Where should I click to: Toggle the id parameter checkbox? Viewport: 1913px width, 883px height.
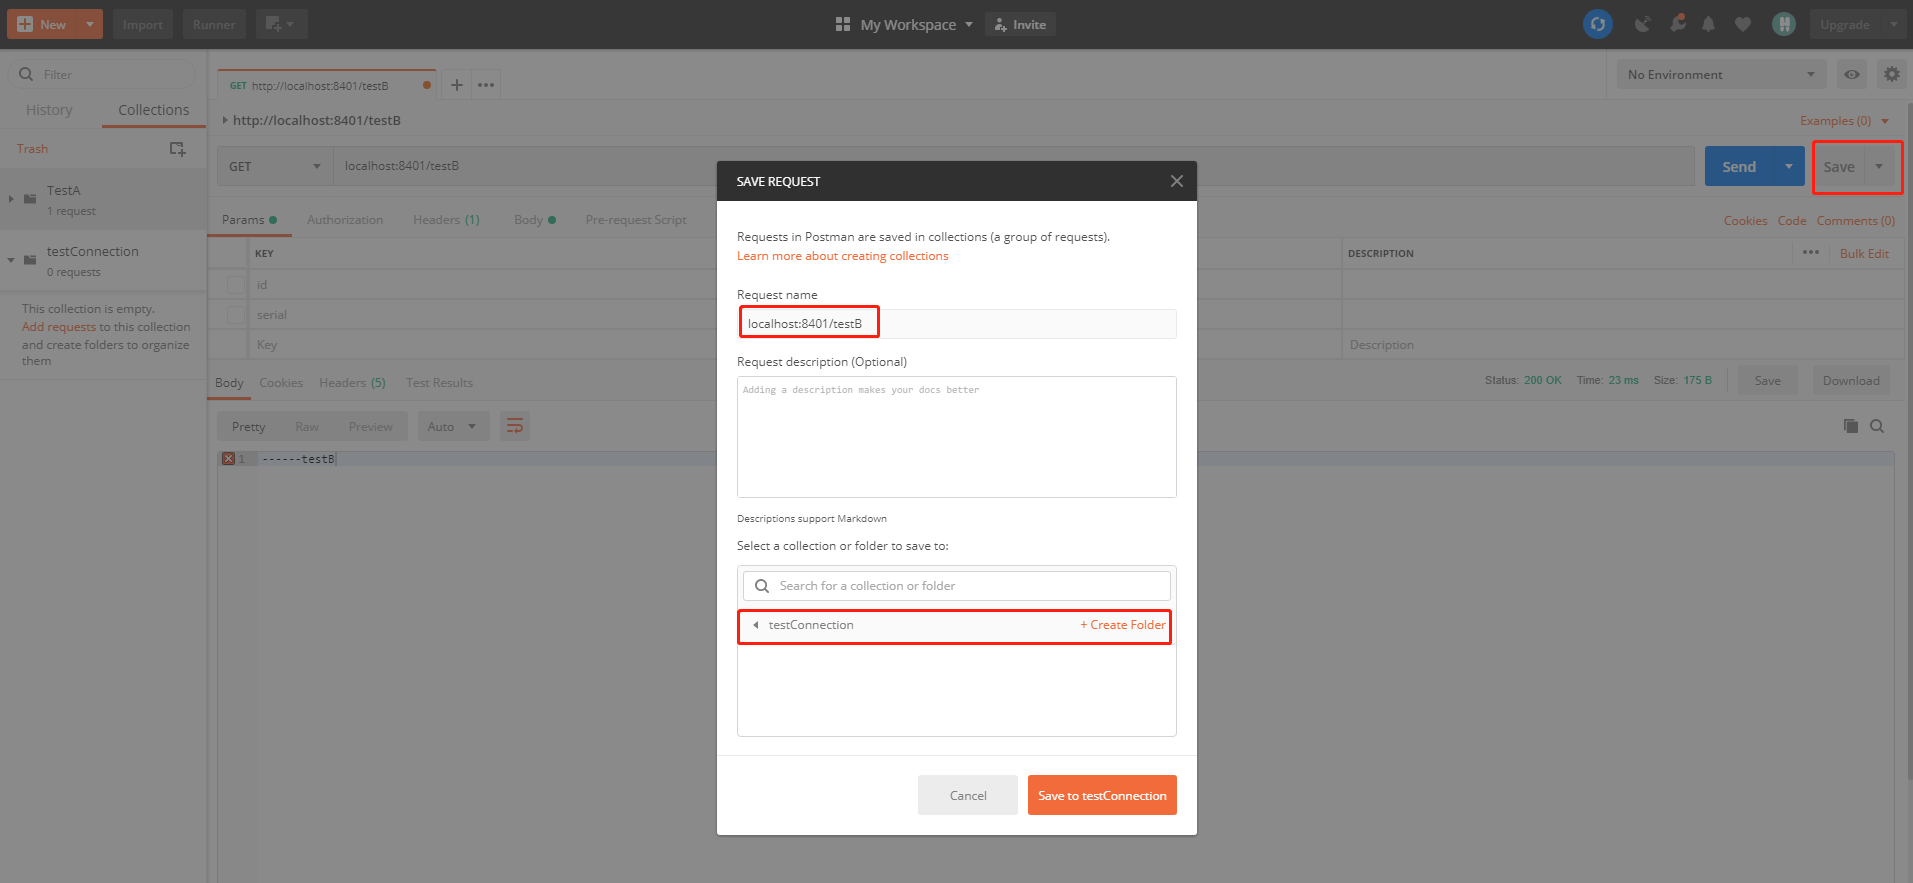click(x=235, y=285)
